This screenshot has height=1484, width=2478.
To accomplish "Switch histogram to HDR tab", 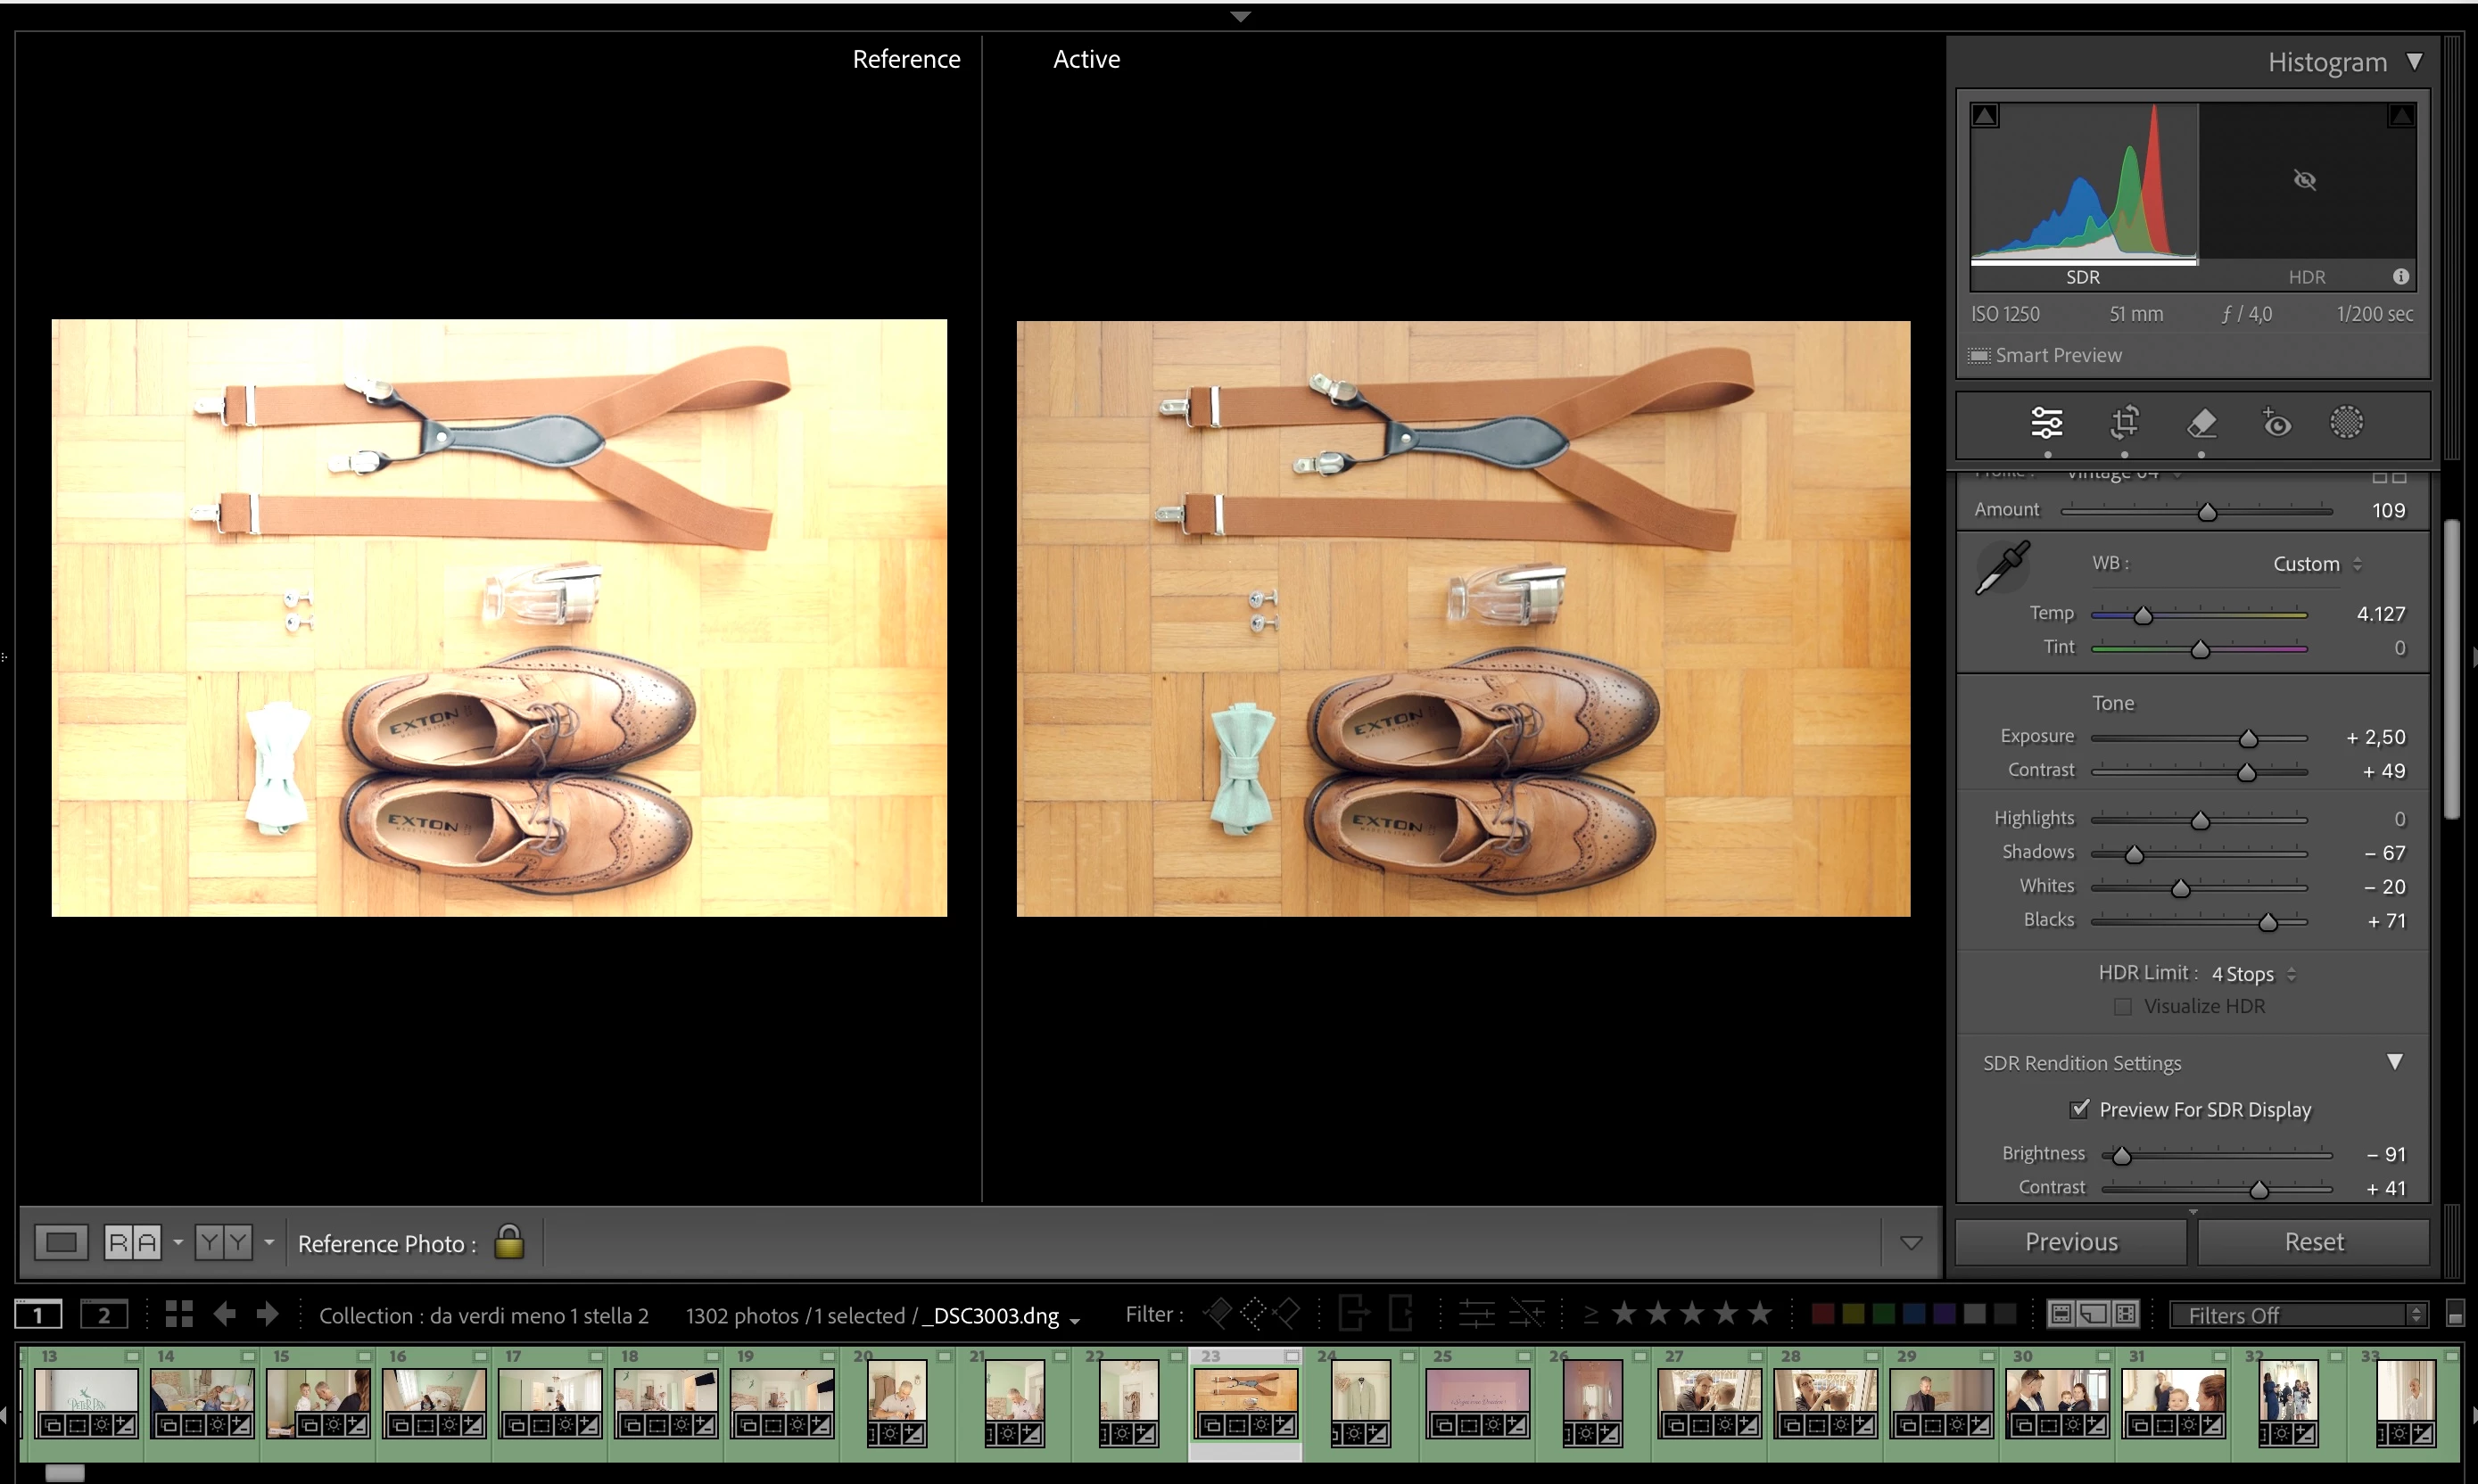I will point(2306,277).
